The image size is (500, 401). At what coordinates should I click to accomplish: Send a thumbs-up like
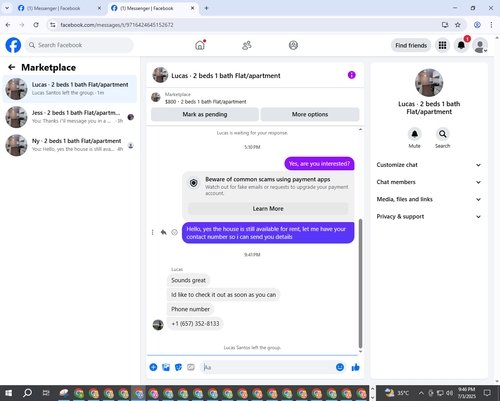click(356, 367)
